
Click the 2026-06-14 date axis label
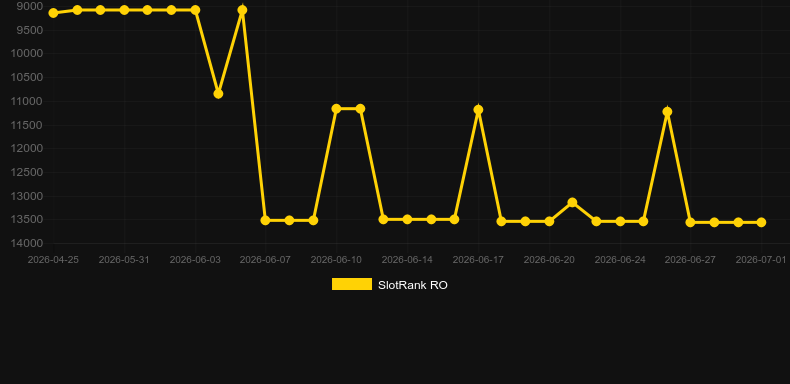407,260
